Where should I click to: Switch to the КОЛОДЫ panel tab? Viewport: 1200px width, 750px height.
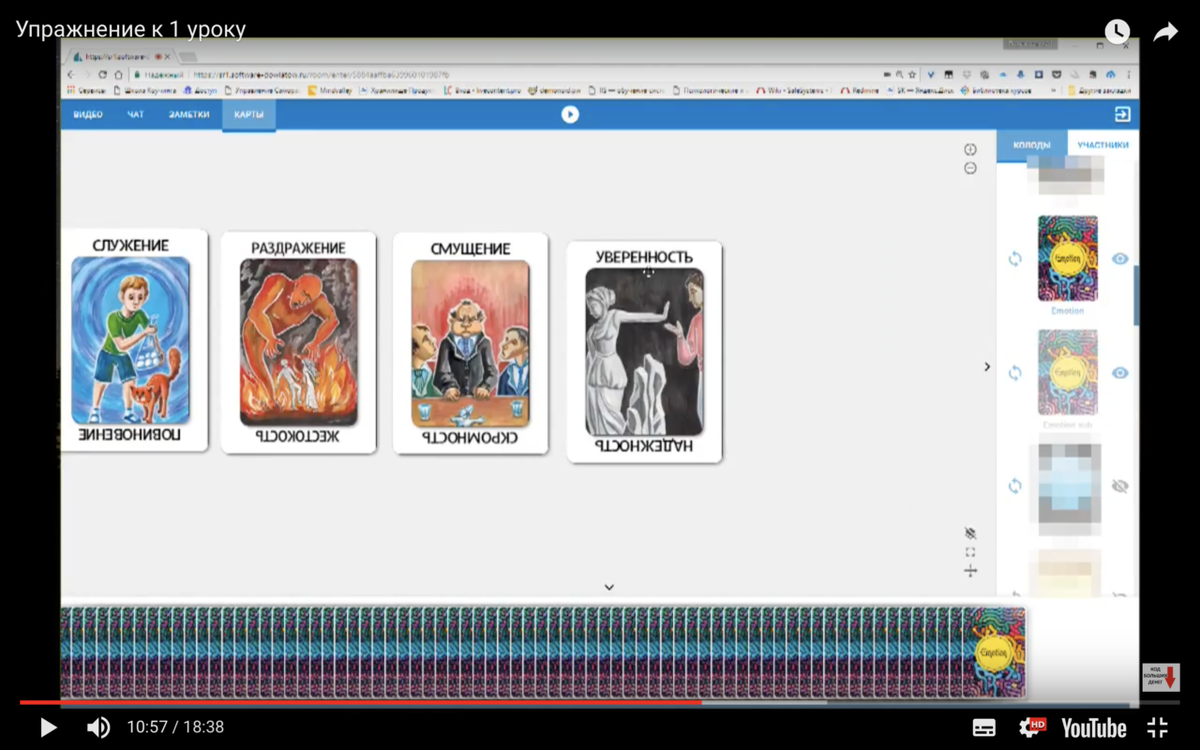pyautogui.click(x=1032, y=145)
